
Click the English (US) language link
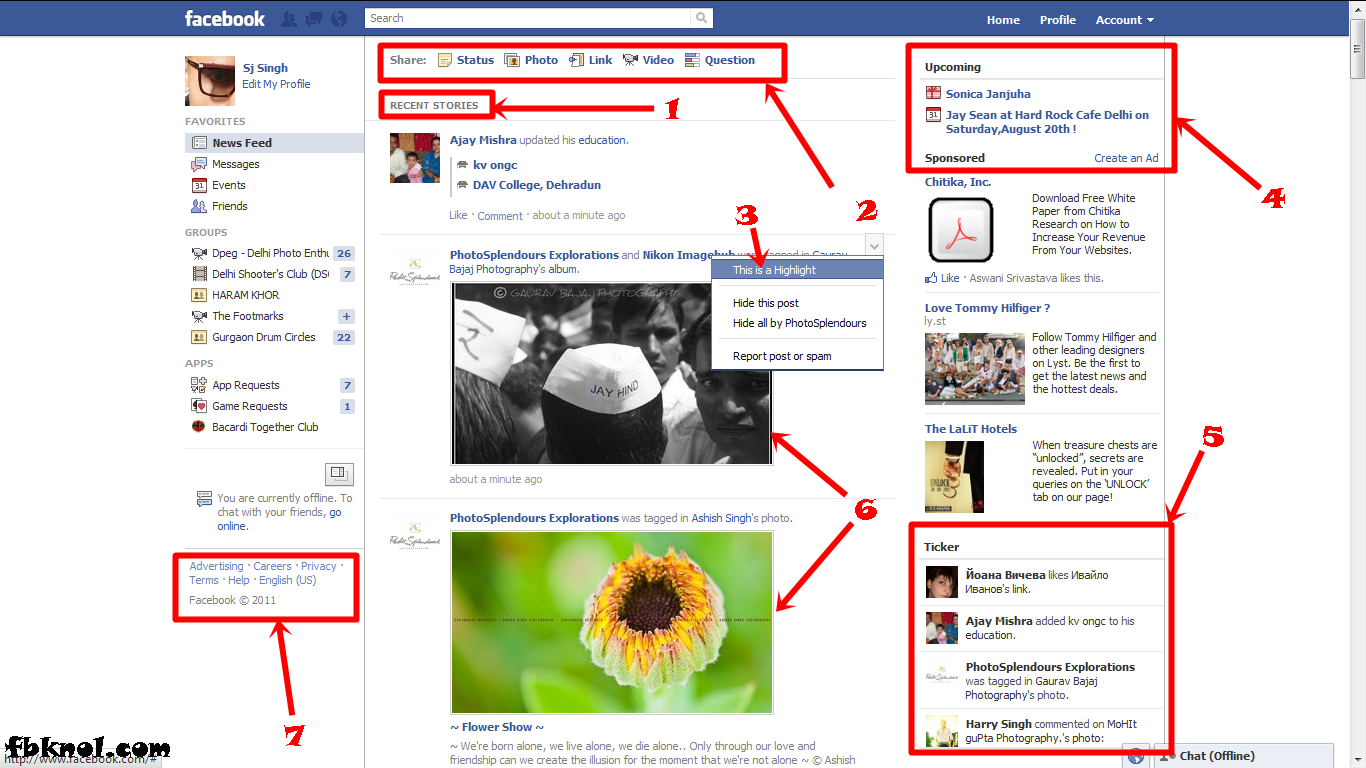coord(287,580)
